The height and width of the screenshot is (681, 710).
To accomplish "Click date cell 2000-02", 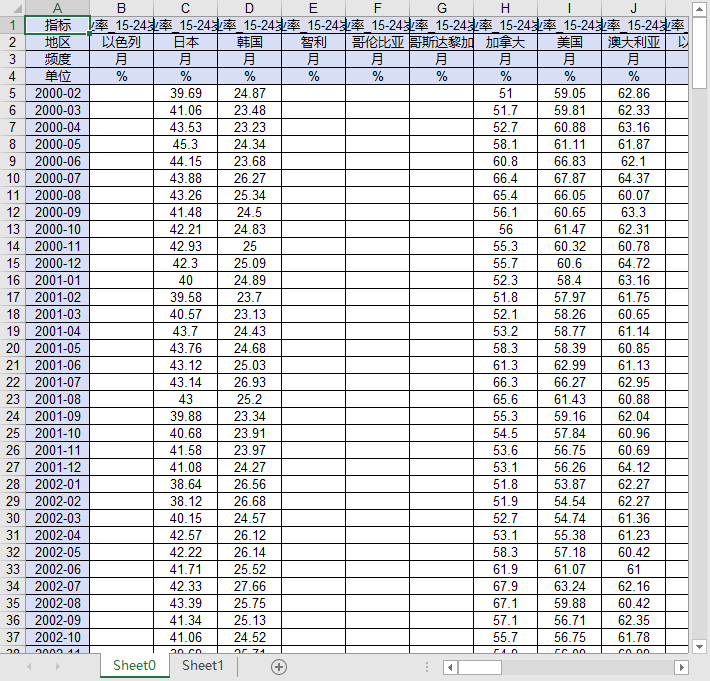I will pos(58,93).
